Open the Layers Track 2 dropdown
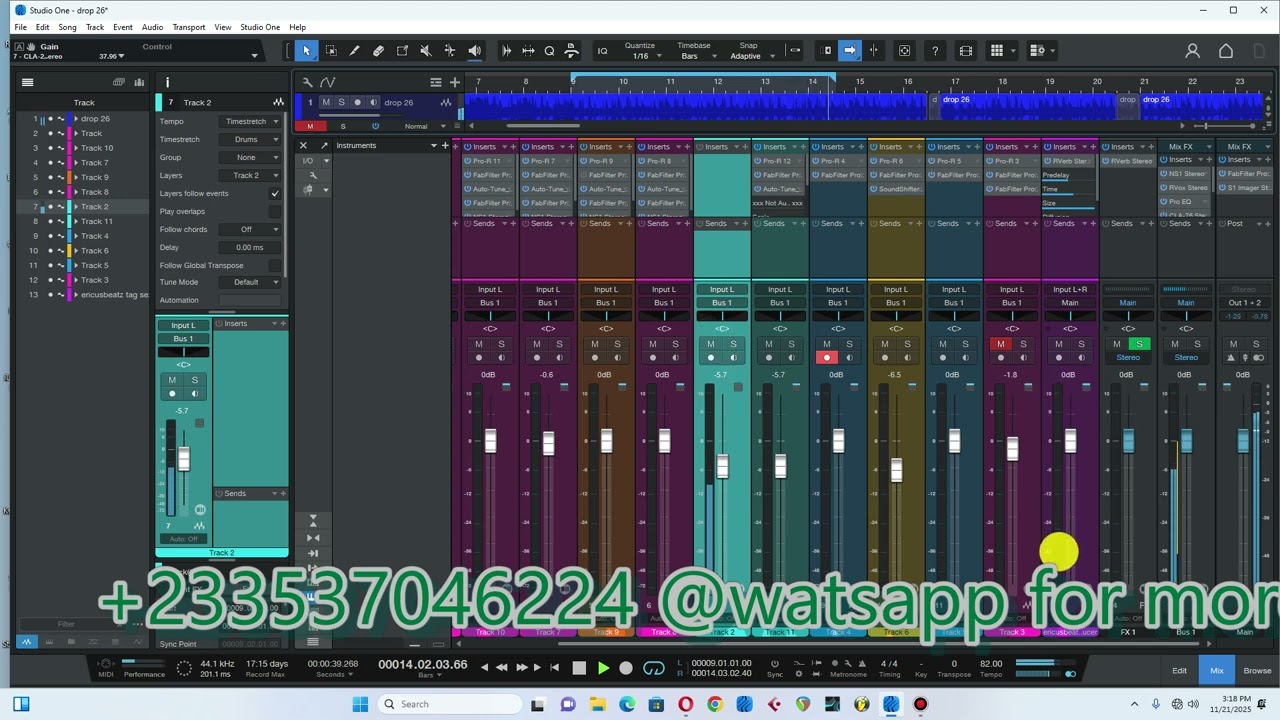Screen dimensions: 1280x720 click(x=251, y=175)
